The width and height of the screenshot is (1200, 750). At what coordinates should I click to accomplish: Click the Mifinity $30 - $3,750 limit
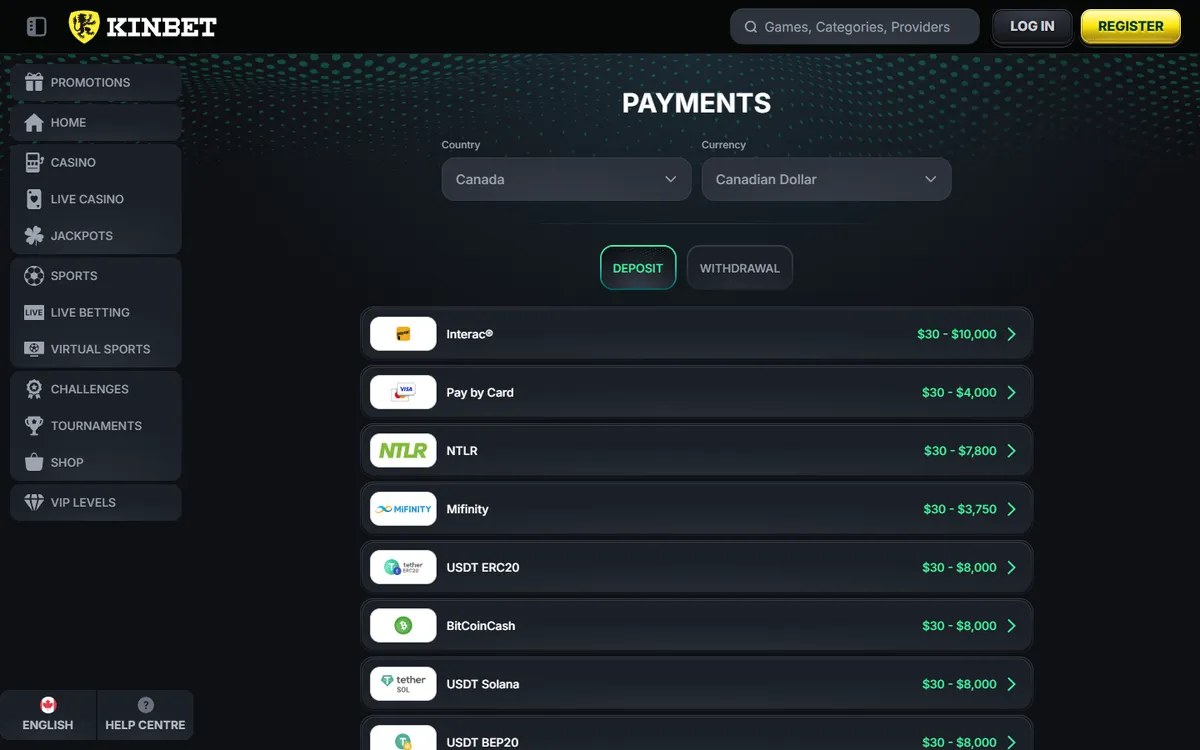[x=960, y=509]
